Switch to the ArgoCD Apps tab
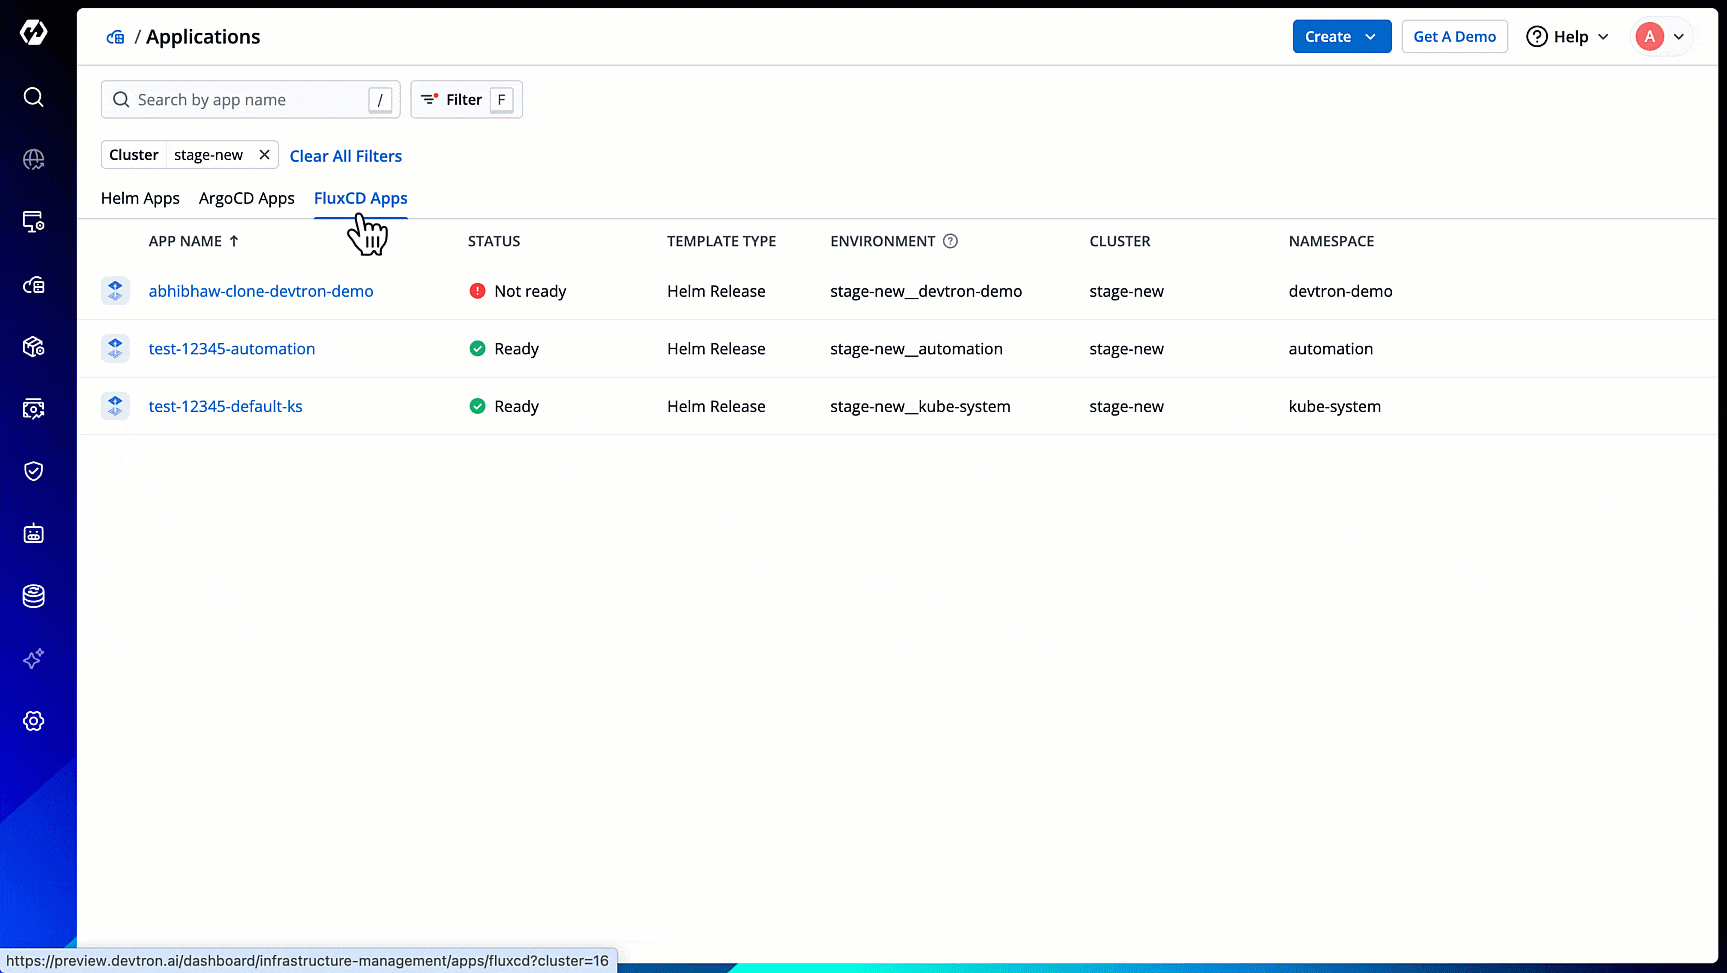This screenshot has height=973, width=1727. coord(246,198)
